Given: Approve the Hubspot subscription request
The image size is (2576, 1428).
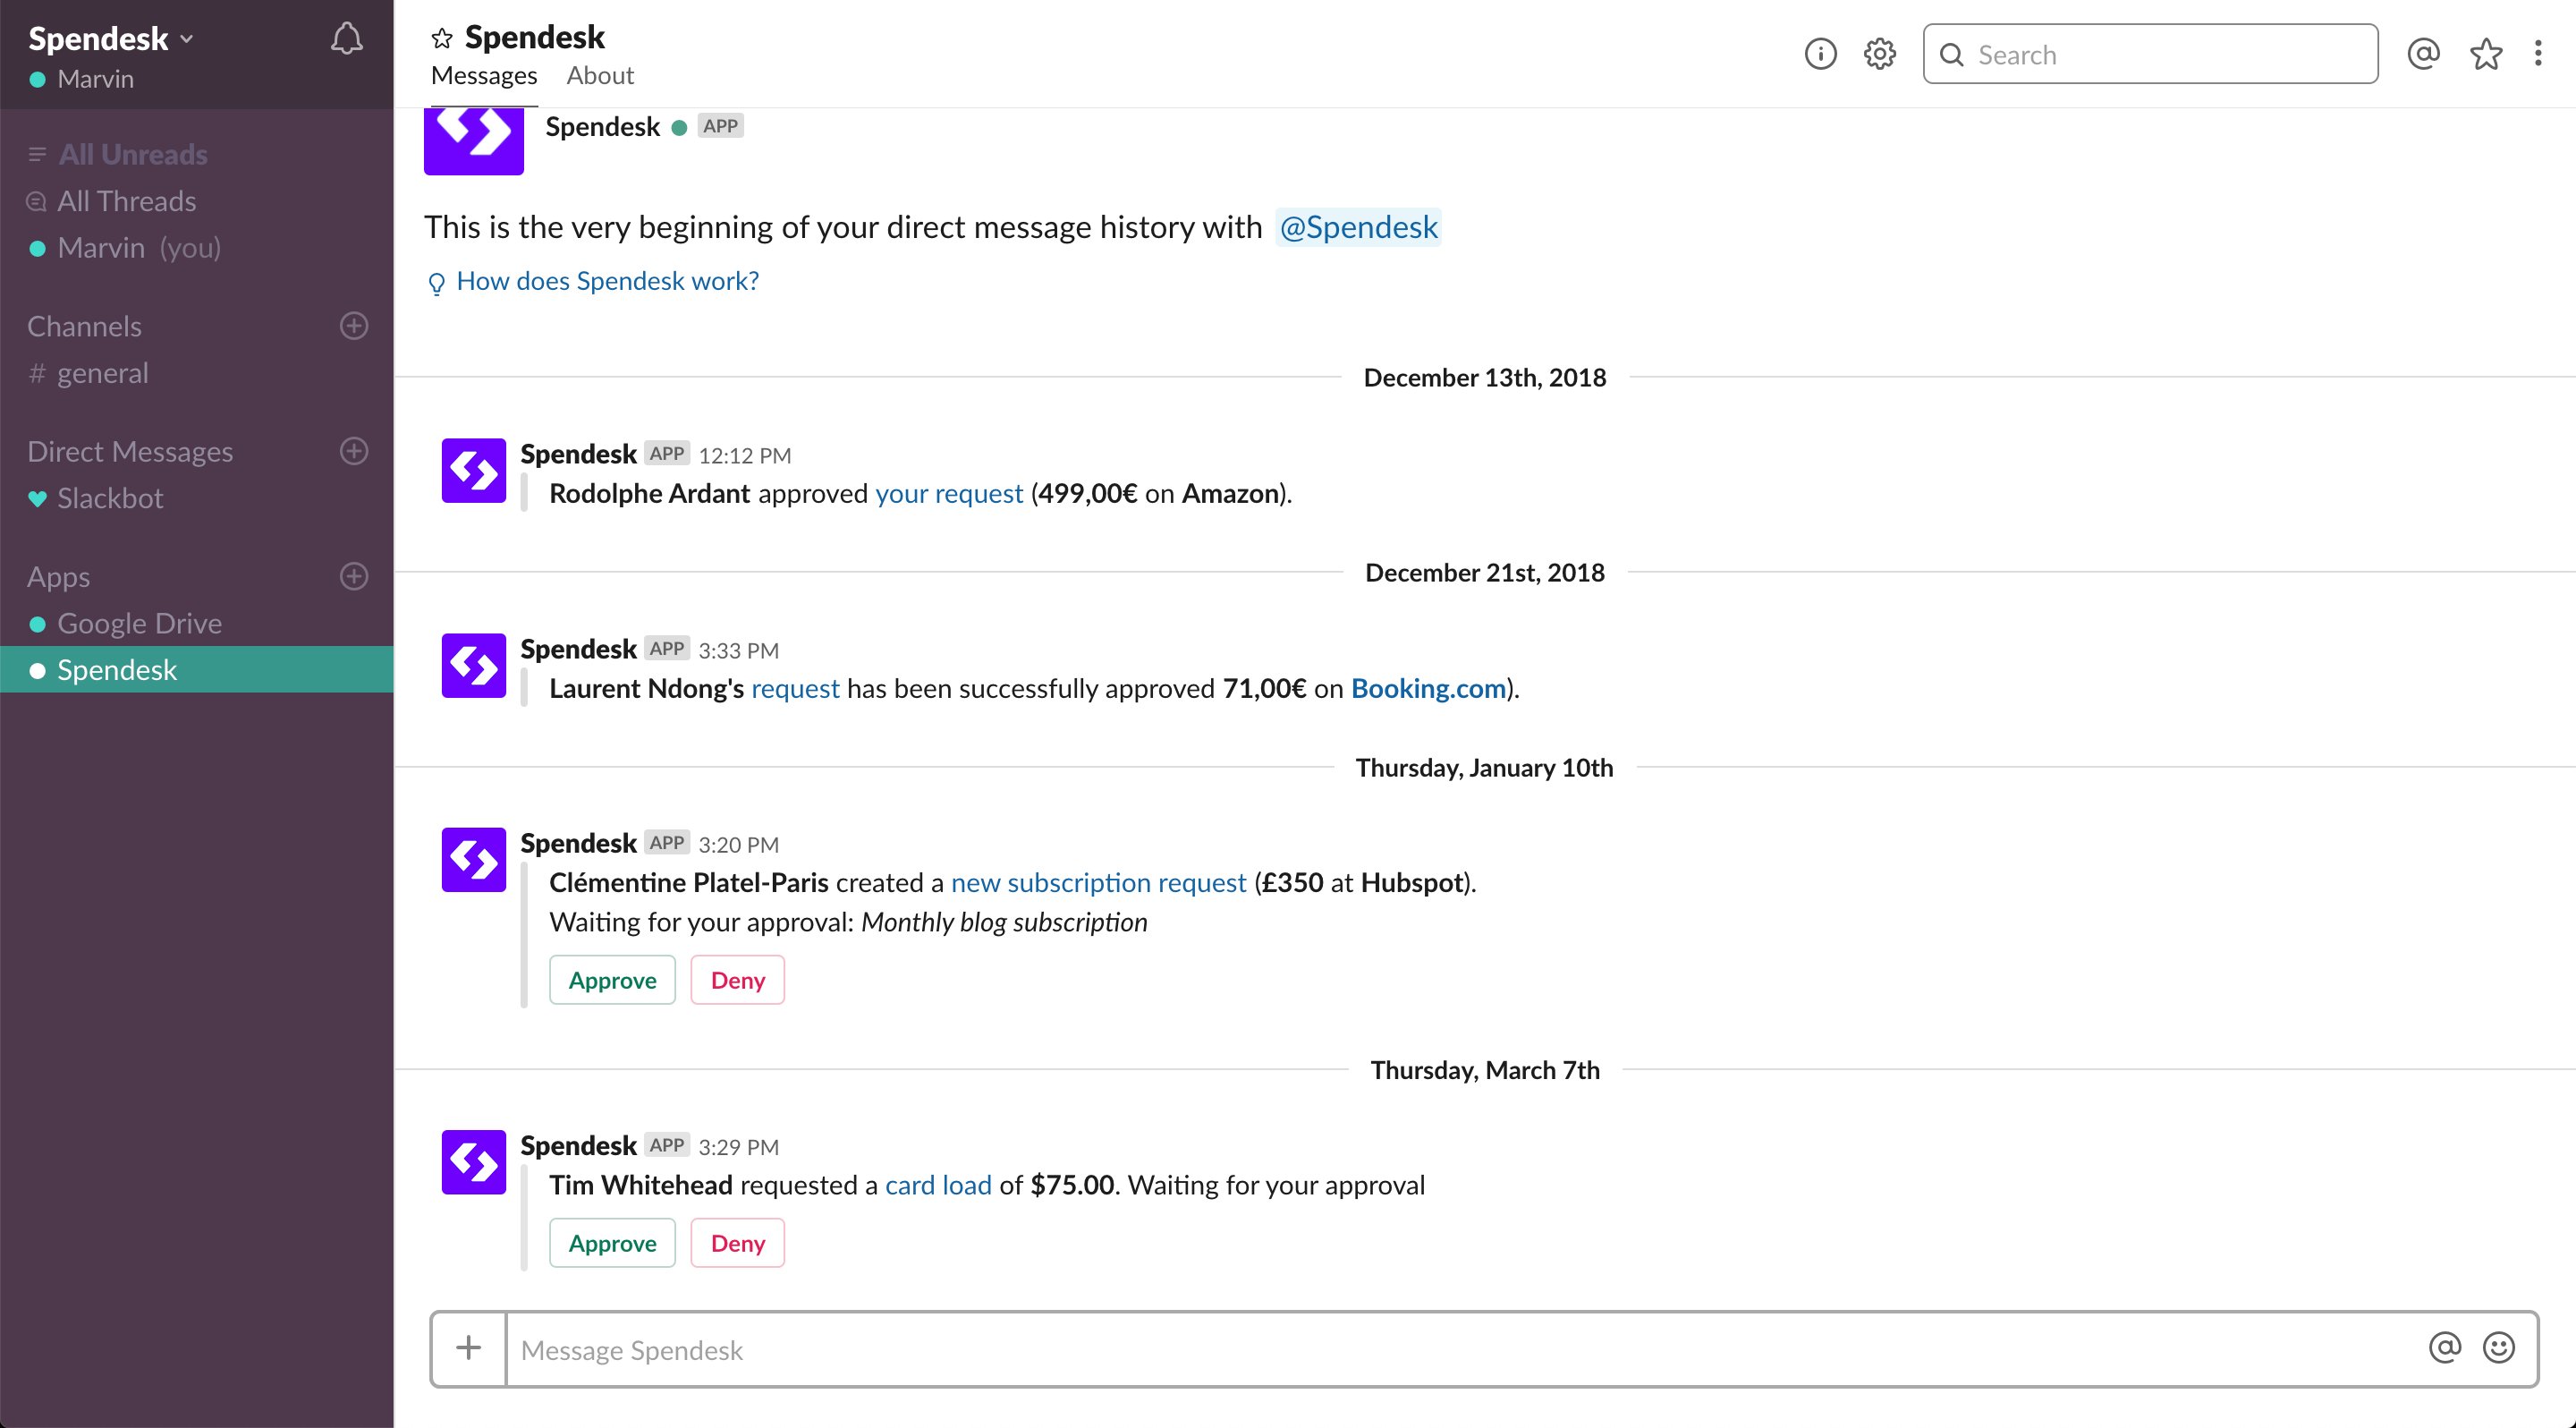Looking at the screenshot, I should pyautogui.click(x=612, y=980).
